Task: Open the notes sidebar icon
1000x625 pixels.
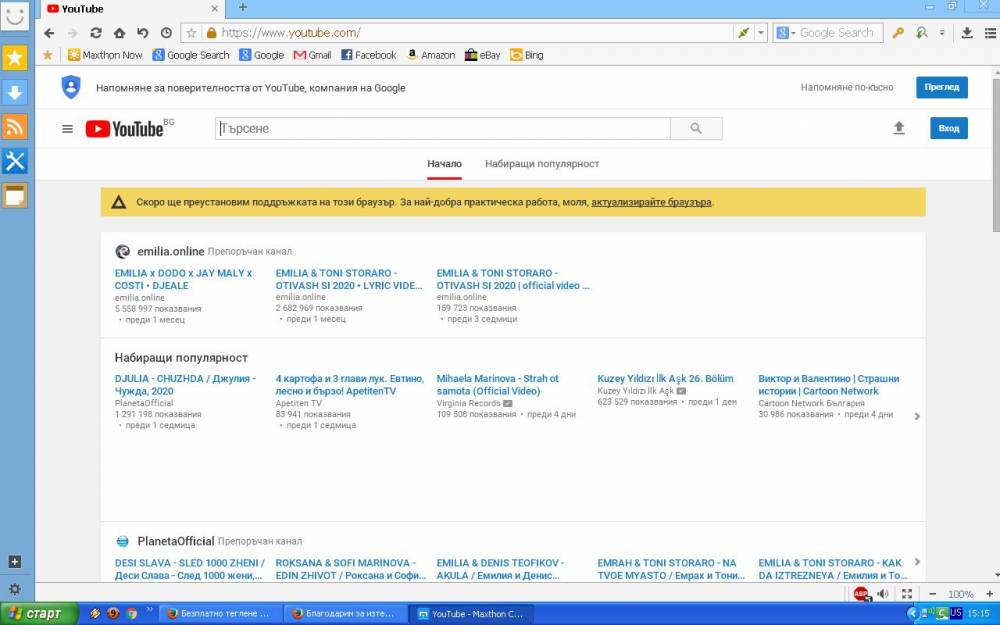Action: 15,195
